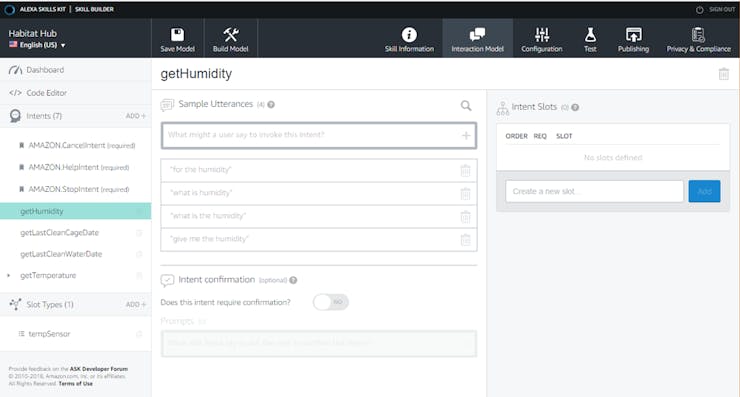Open Code Editor in the sidebar
The width and height of the screenshot is (740, 397).
[x=46, y=93]
